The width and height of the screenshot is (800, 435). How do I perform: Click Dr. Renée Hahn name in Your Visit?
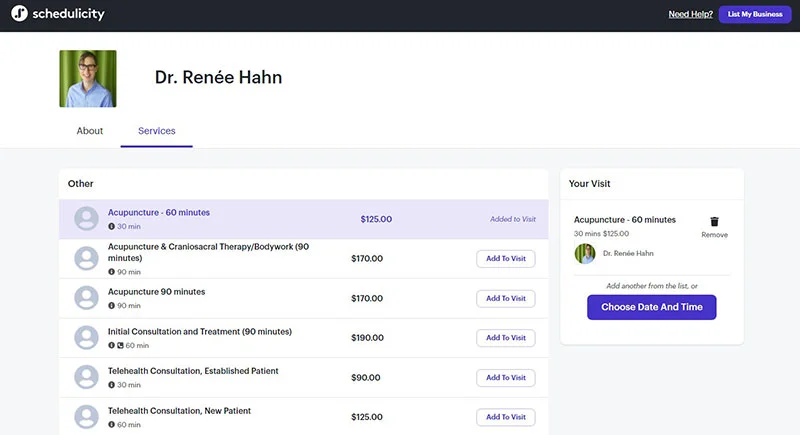point(628,253)
